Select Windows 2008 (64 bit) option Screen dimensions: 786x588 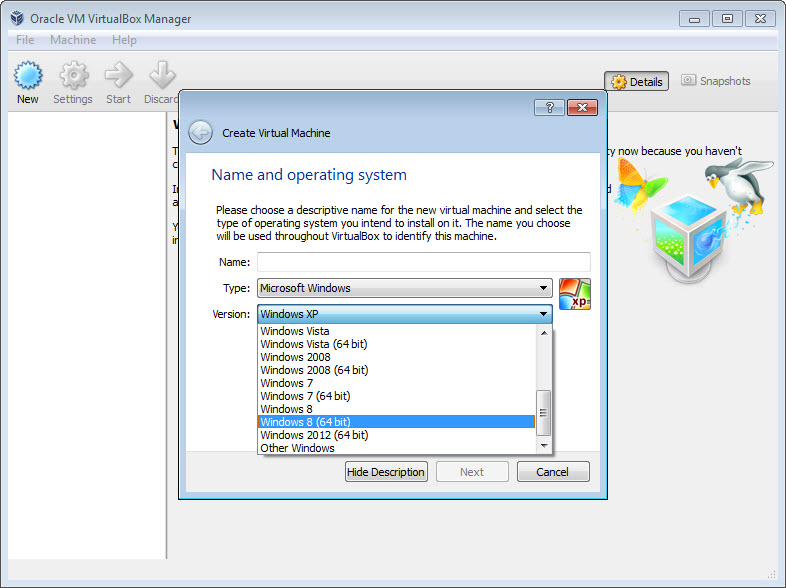pos(397,370)
